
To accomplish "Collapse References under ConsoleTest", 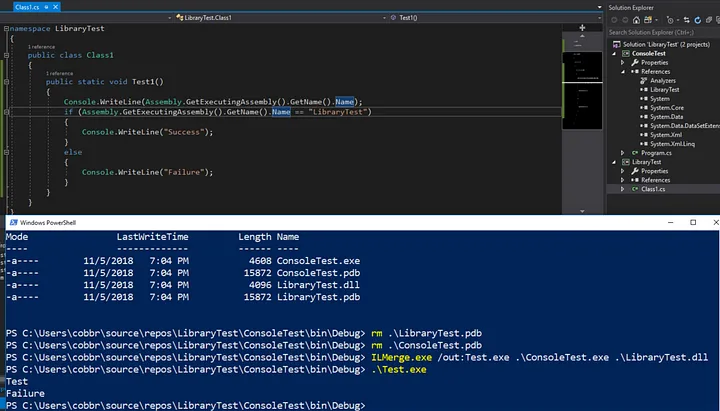I will click(x=623, y=72).
